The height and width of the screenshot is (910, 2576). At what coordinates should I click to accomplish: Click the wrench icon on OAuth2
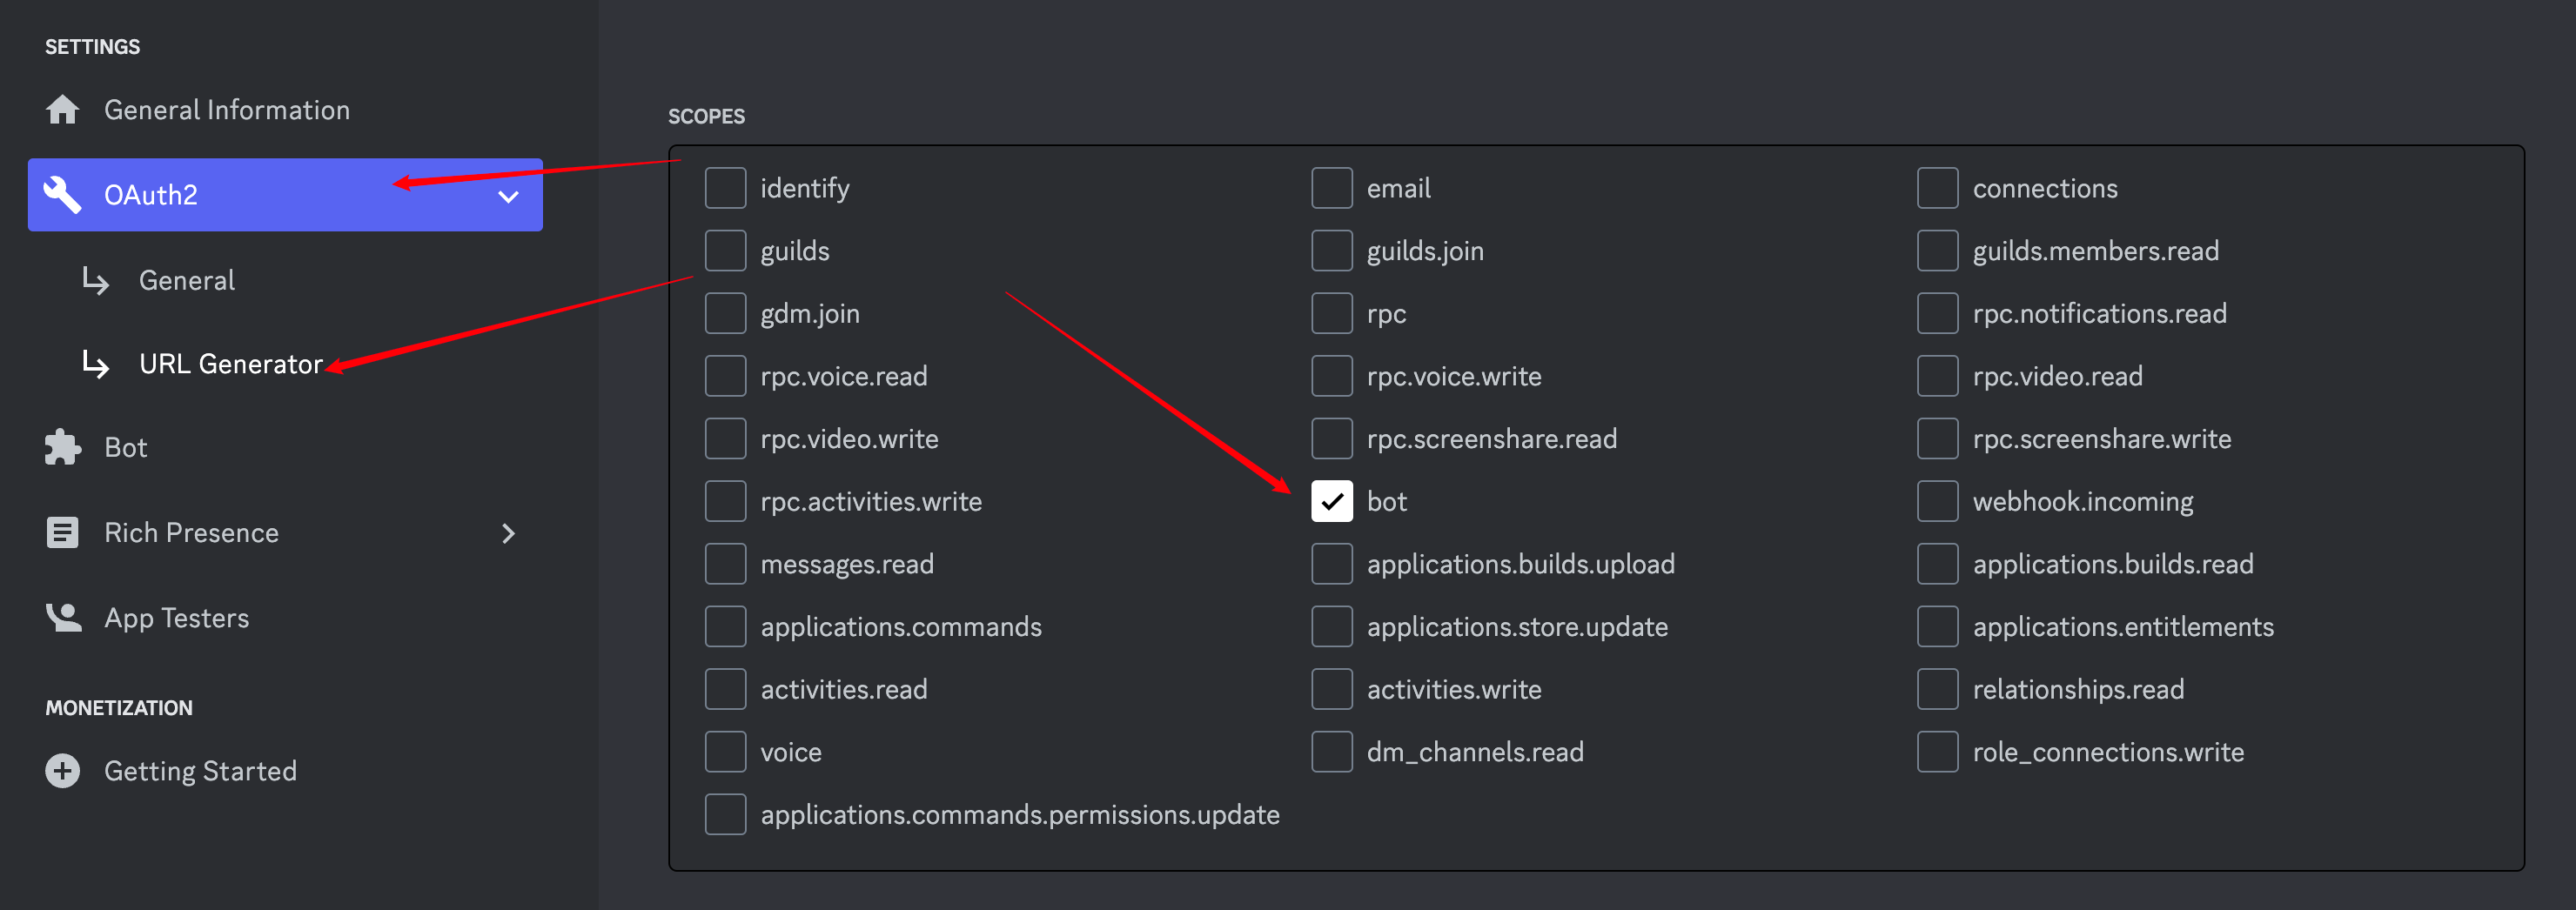[x=62, y=195]
